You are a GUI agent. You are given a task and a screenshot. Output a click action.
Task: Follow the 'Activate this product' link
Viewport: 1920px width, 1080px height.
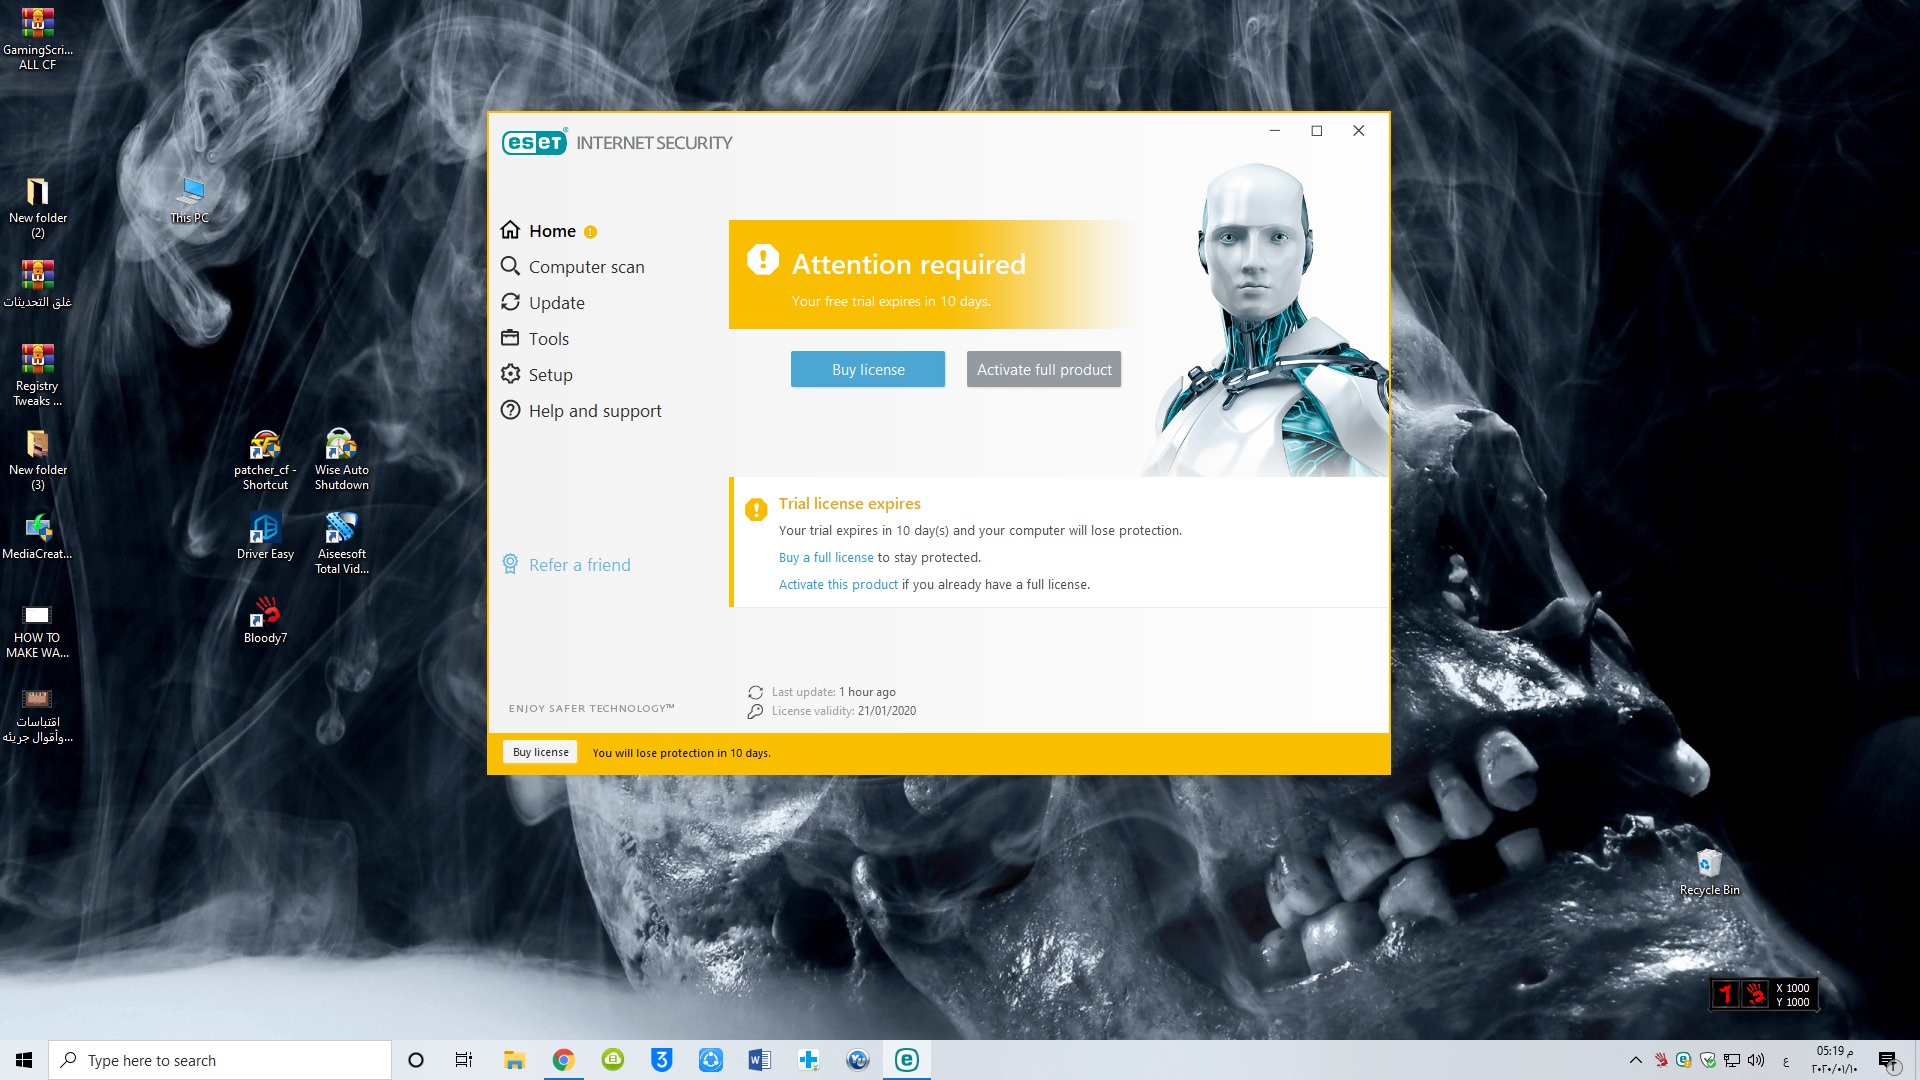838,585
